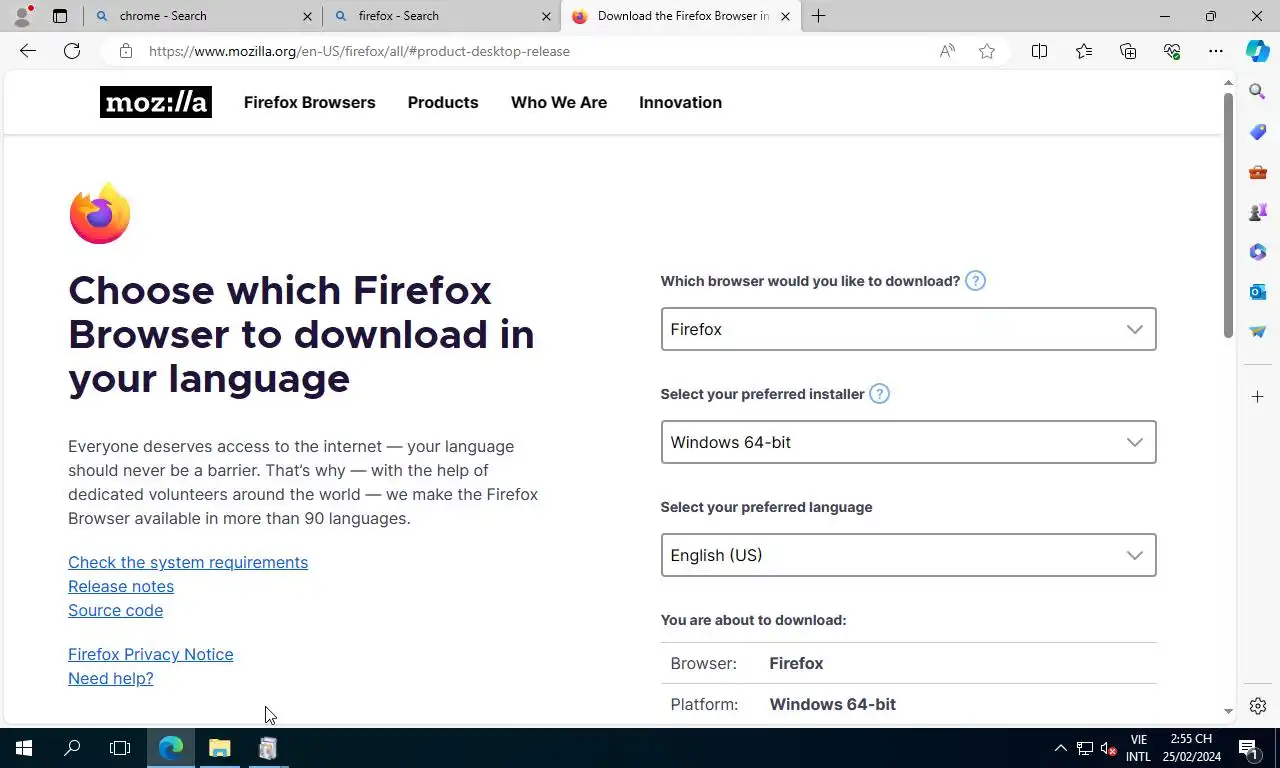Viewport: 1280px width, 768px height.
Task: Customize sidebar with plus icon
Action: coord(1258,397)
